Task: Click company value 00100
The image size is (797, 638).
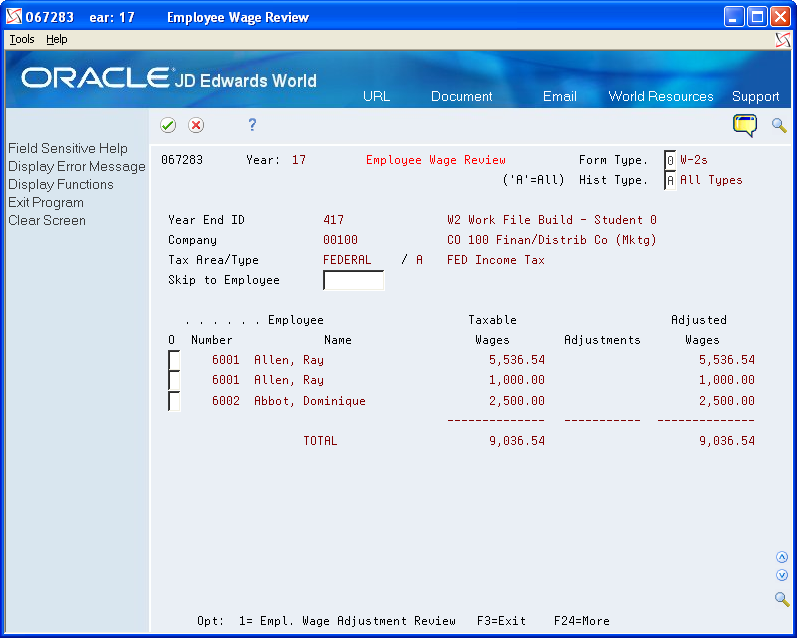Action: pyautogui.click(x=341, y=239)
